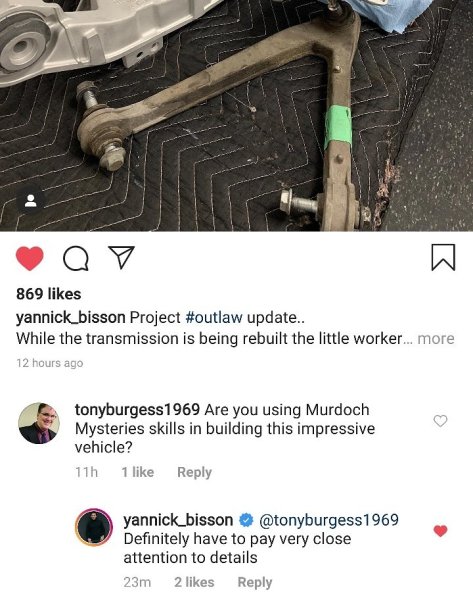The image size is (473, 592).
Task: Click the blue verified badge icon
Action: 246,520
